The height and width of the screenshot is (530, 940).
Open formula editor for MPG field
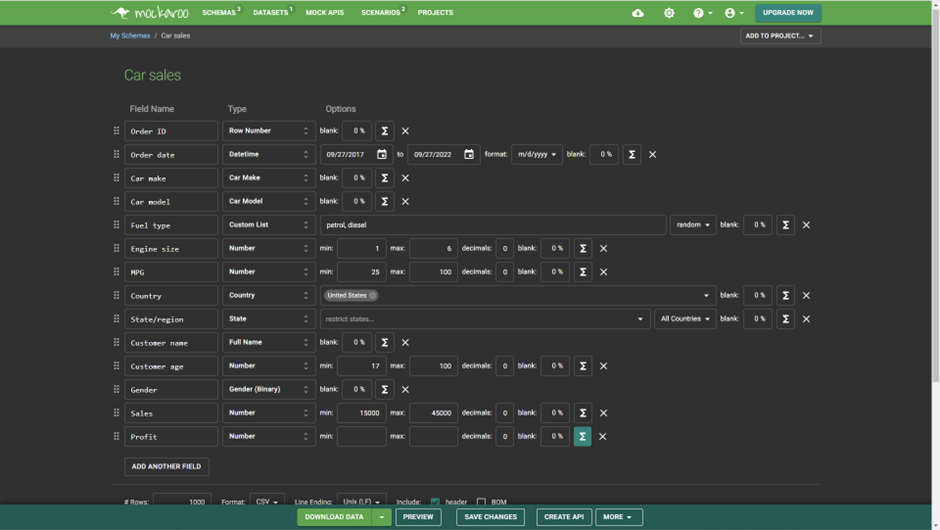(583, 272)
